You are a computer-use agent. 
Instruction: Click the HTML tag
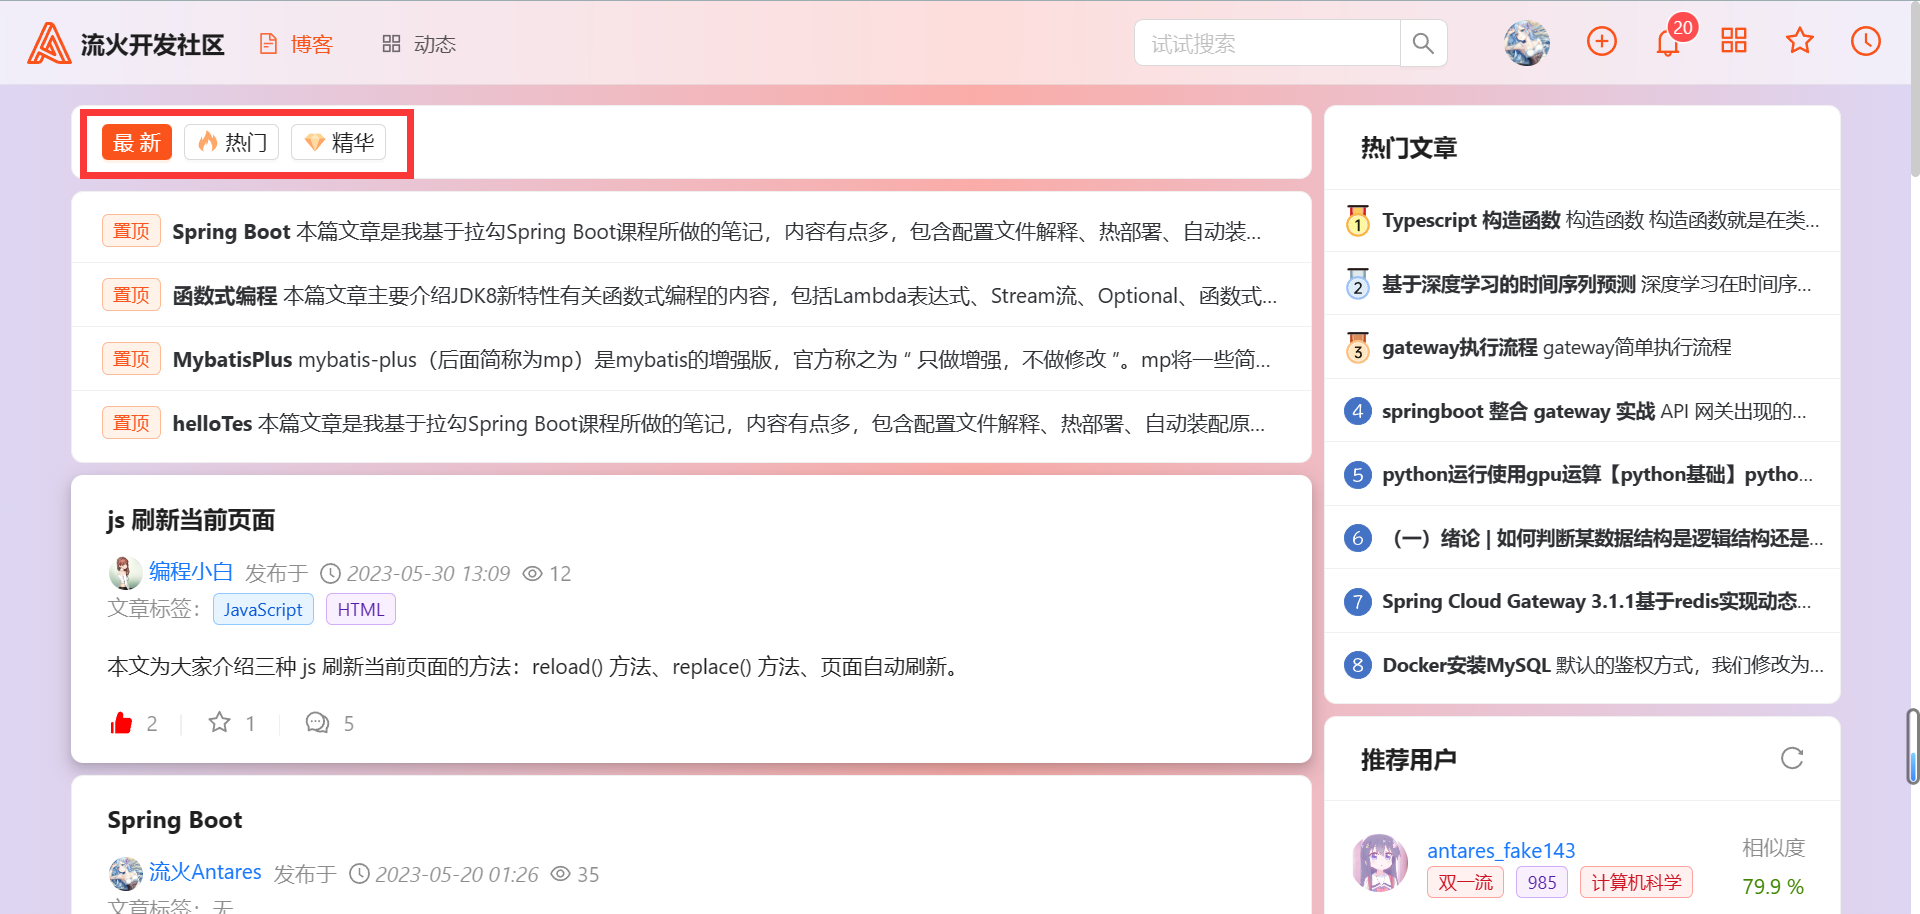(x=361, y=609)
